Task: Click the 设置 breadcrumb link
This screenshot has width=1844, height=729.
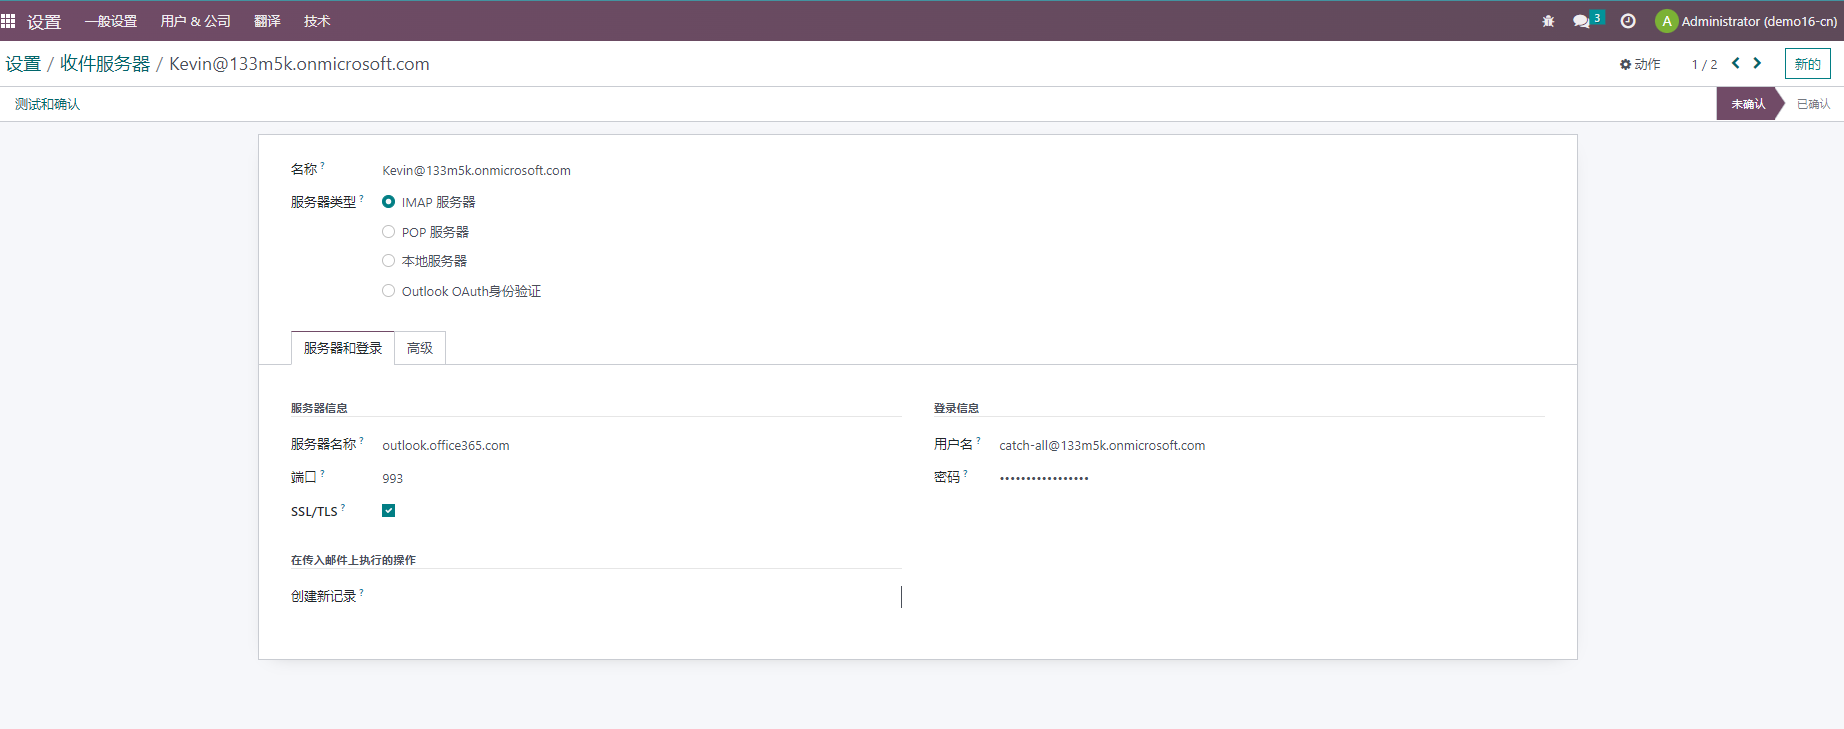Action: pos(23,64)
